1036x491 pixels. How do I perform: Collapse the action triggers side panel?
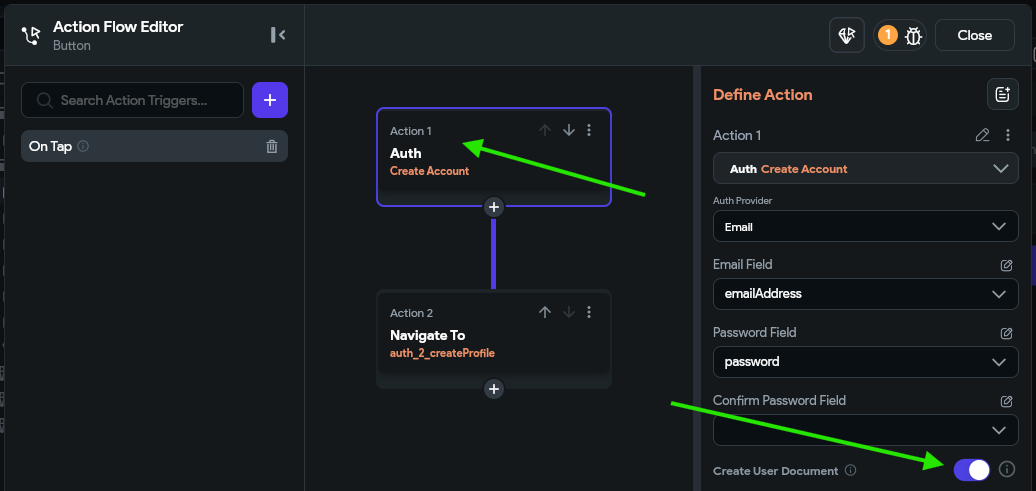pyautogui.click(x=278, y=35)
